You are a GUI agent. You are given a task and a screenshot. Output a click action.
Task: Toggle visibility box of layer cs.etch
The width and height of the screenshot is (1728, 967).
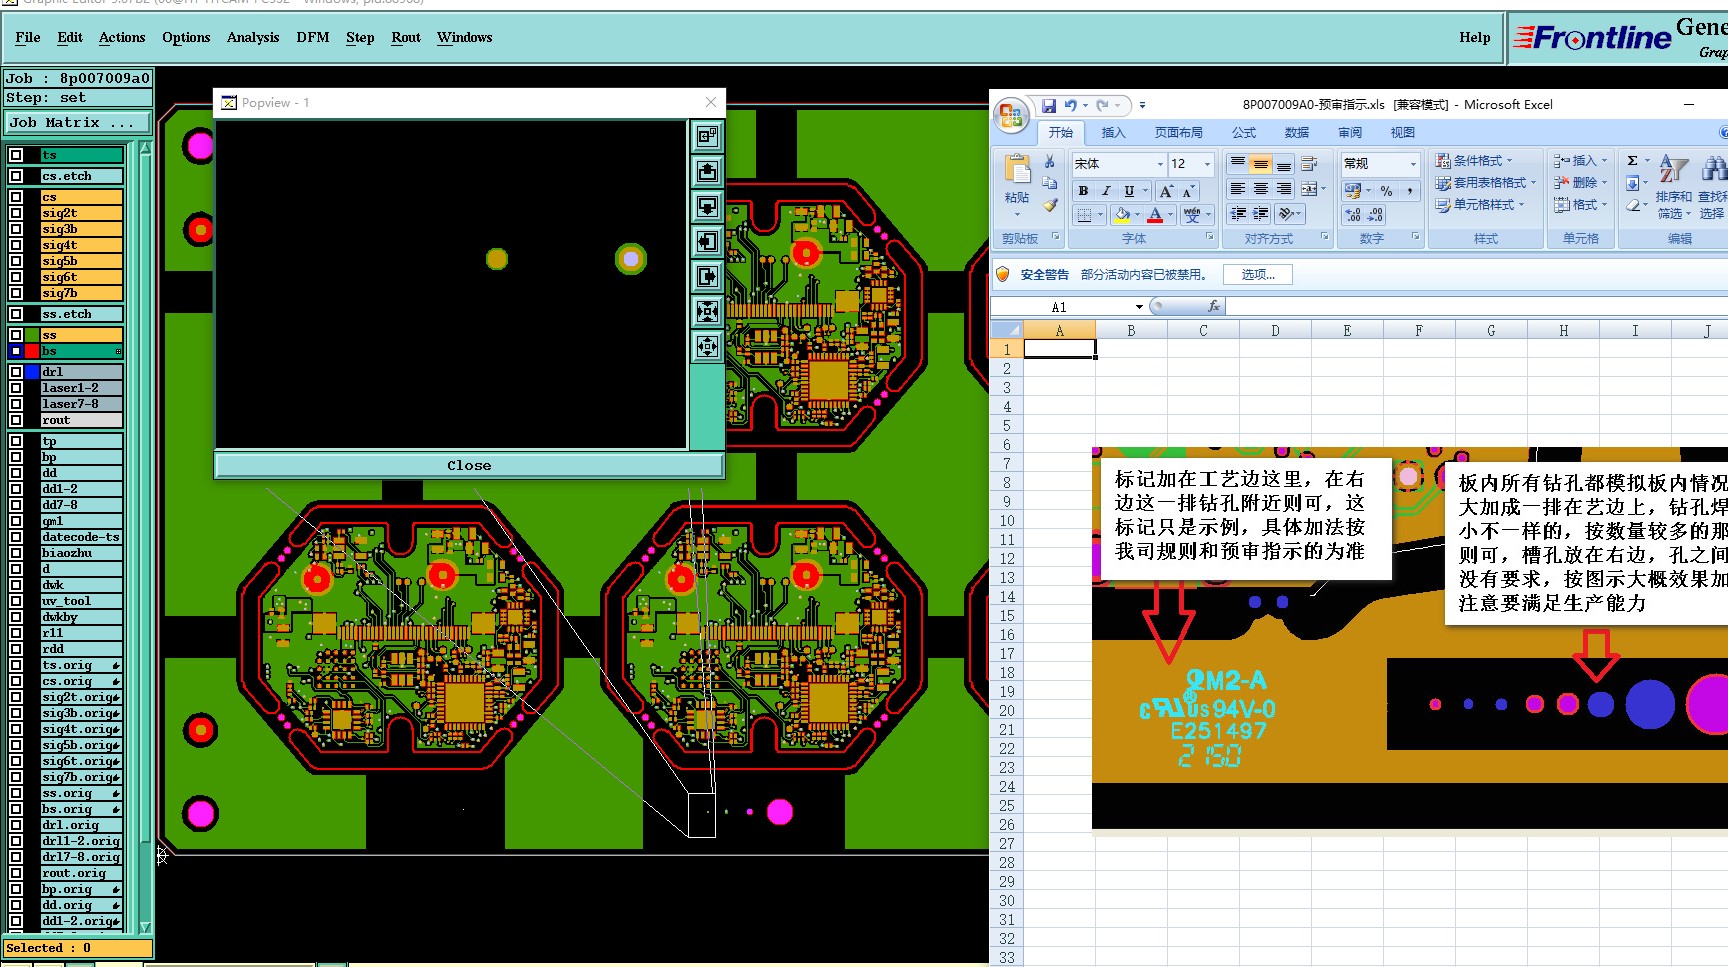[16, 176]
